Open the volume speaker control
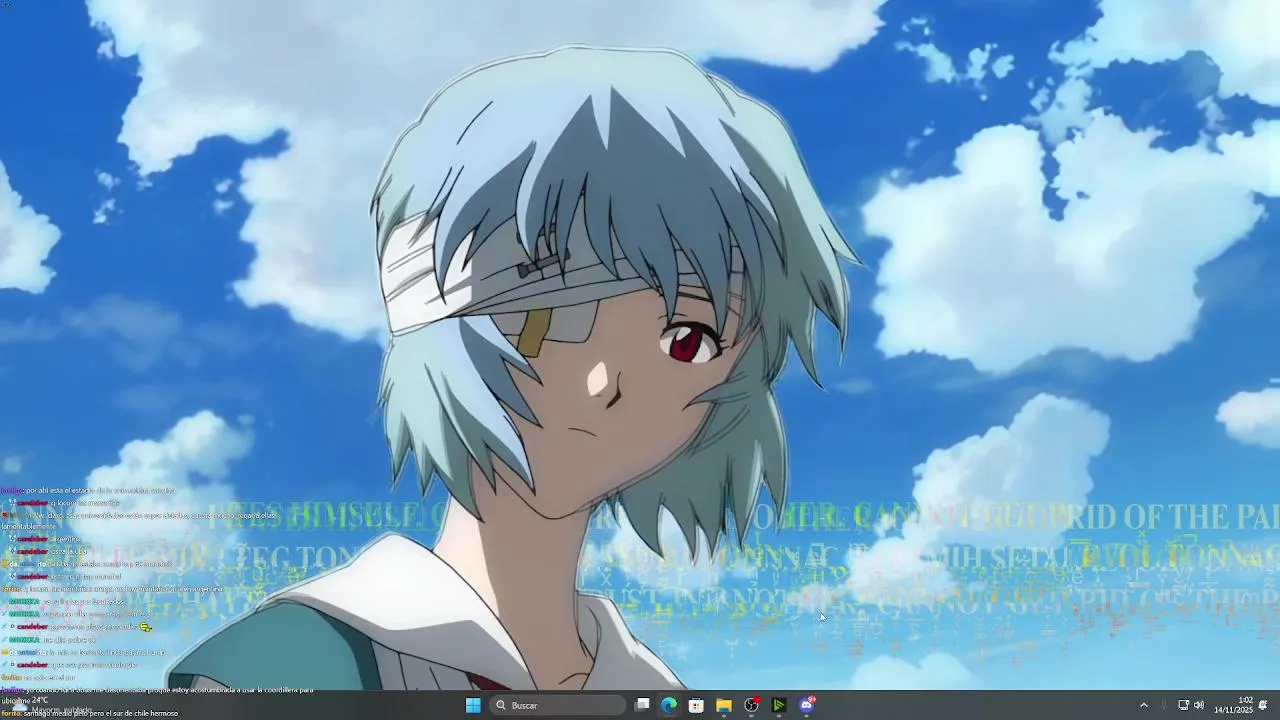Viewport: 1280px width, 720px height. 1199,705
